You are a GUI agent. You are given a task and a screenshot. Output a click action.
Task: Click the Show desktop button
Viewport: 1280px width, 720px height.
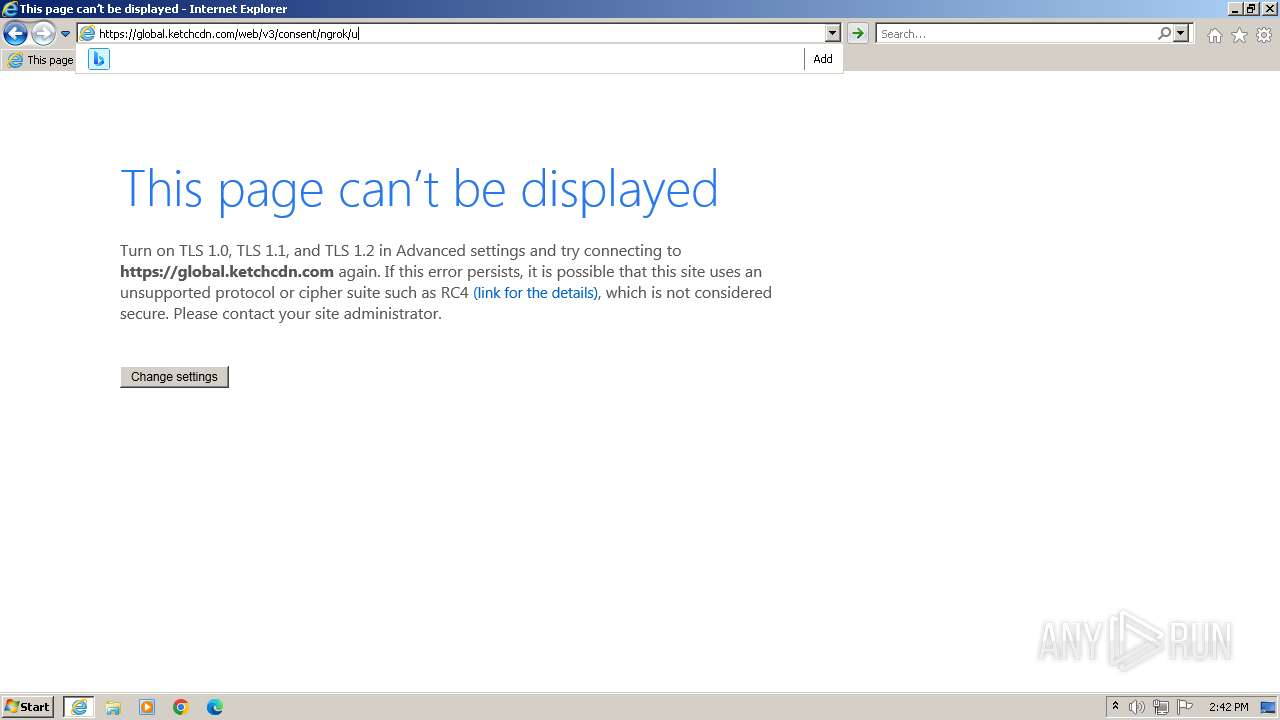click(1269, 707)
